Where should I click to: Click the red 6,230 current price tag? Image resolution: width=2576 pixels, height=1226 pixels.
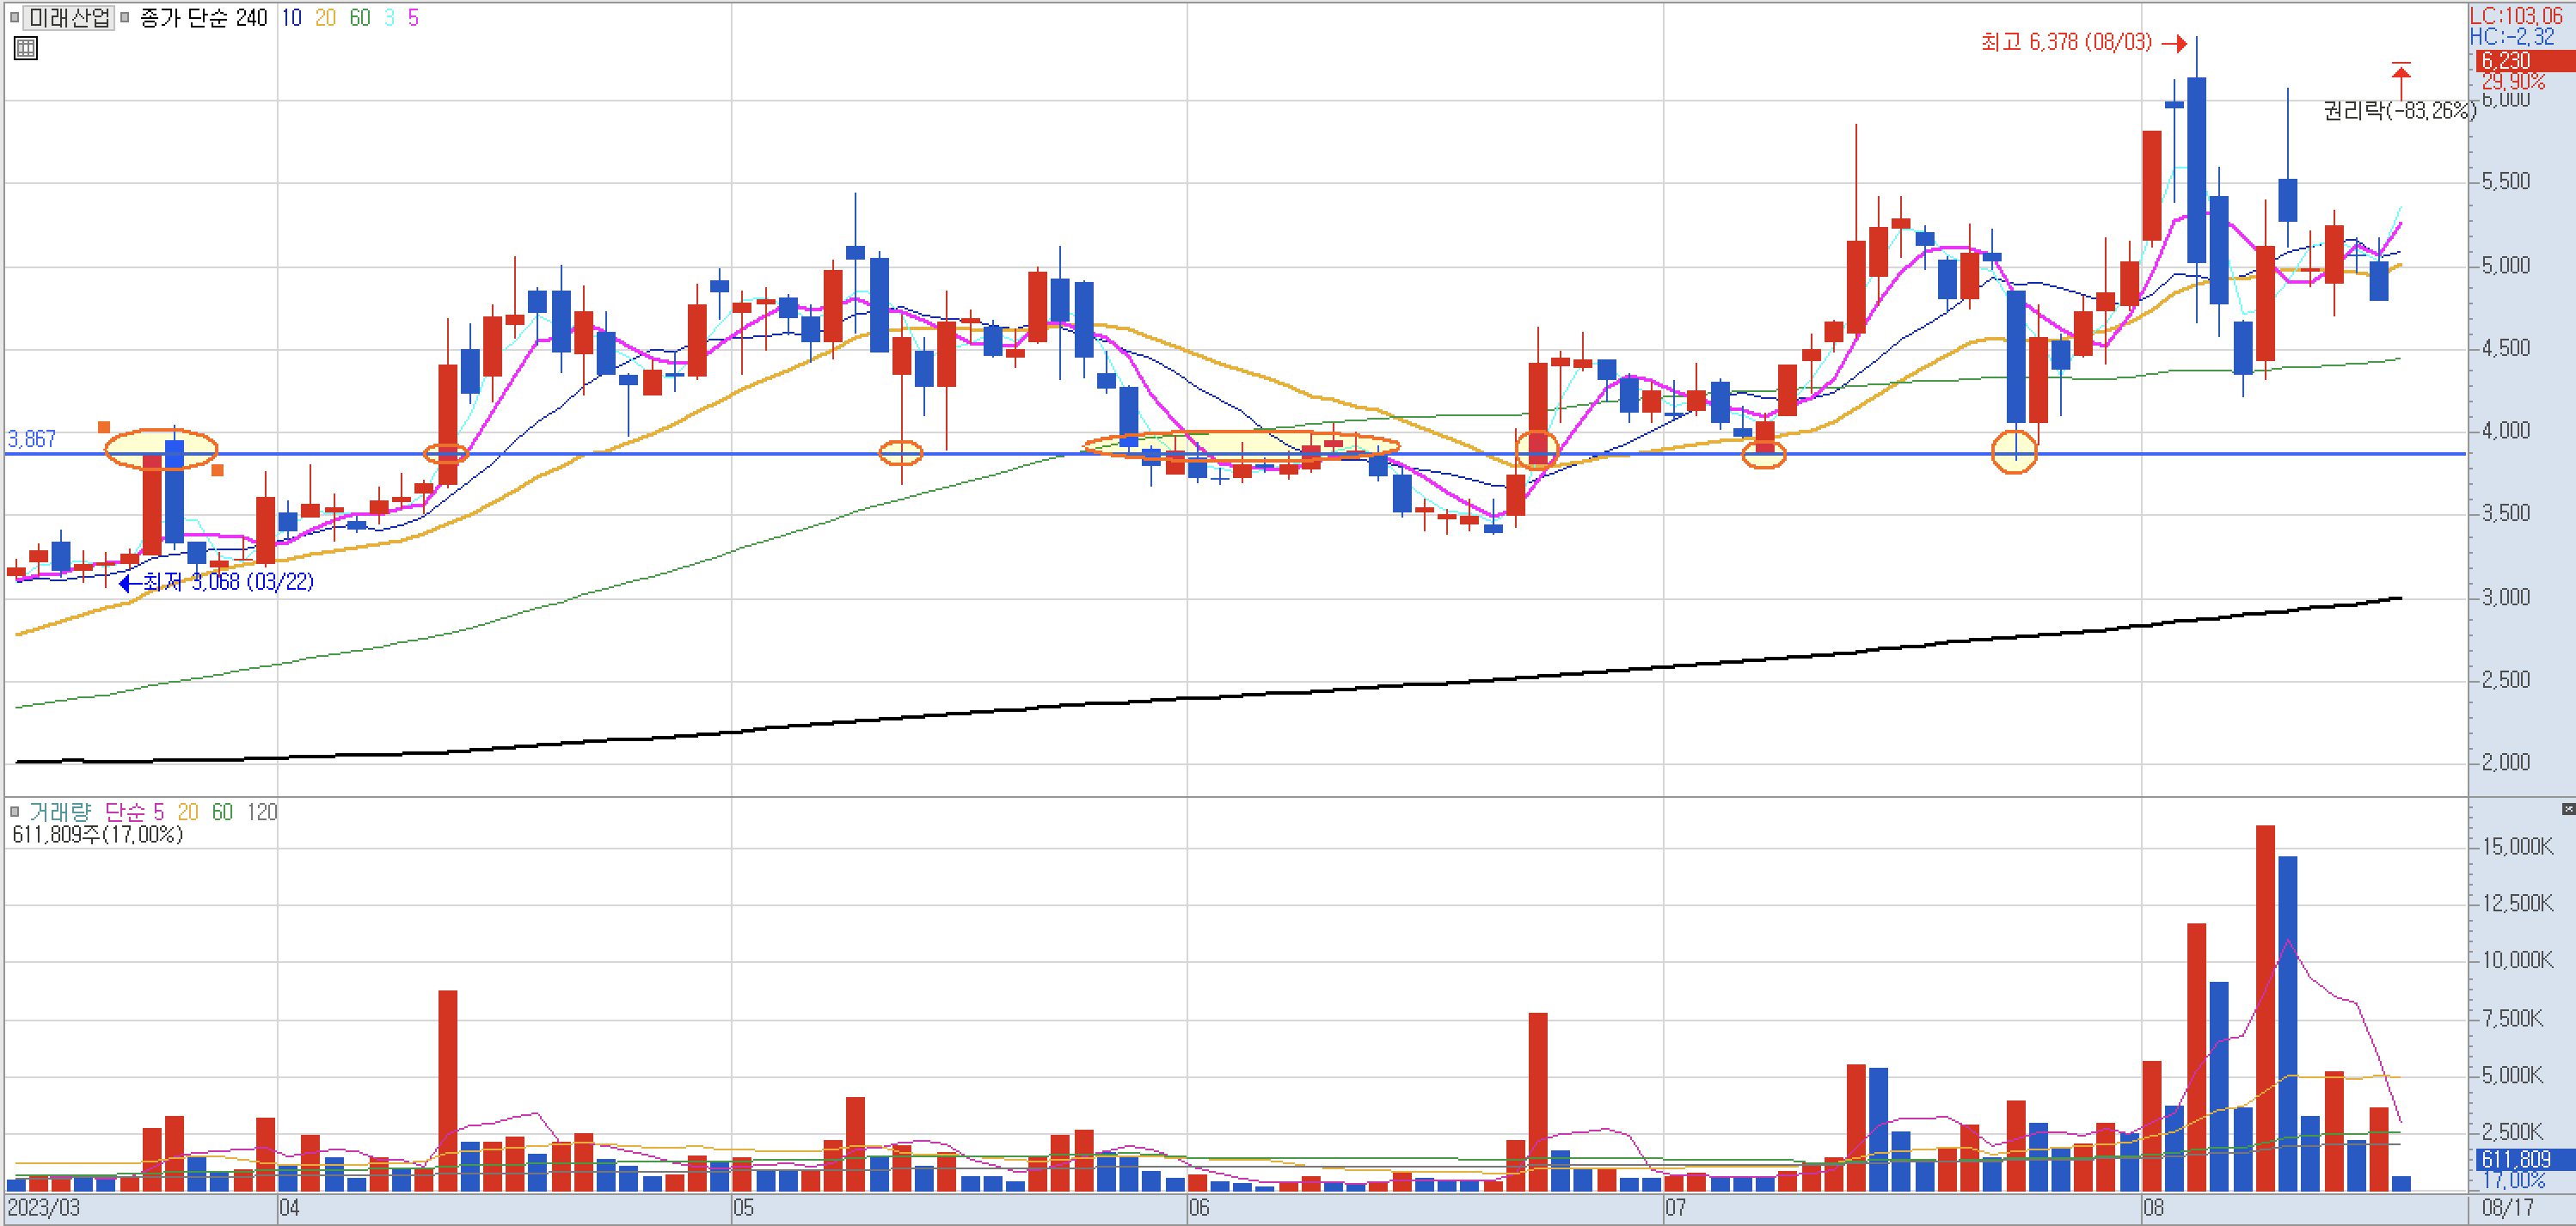point(2505,61)
